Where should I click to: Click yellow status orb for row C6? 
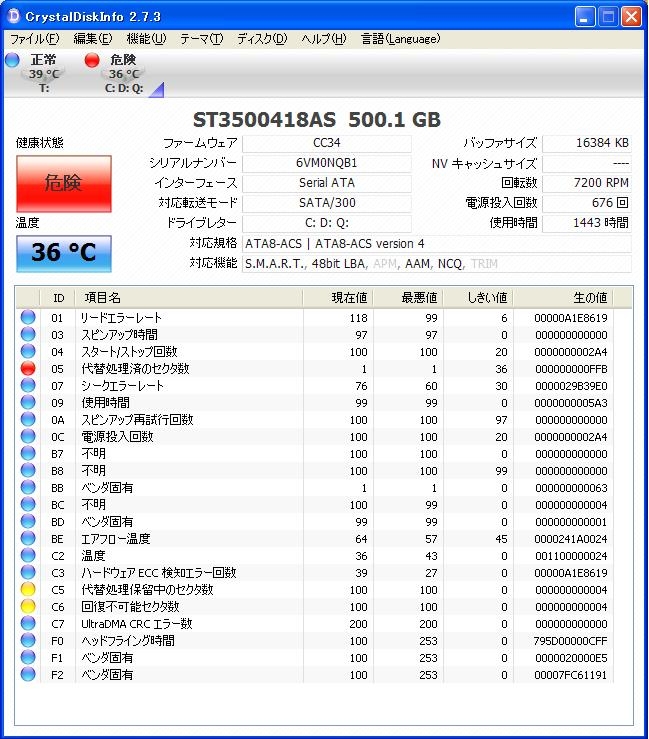pyautogui.click(x=28, y=606)
